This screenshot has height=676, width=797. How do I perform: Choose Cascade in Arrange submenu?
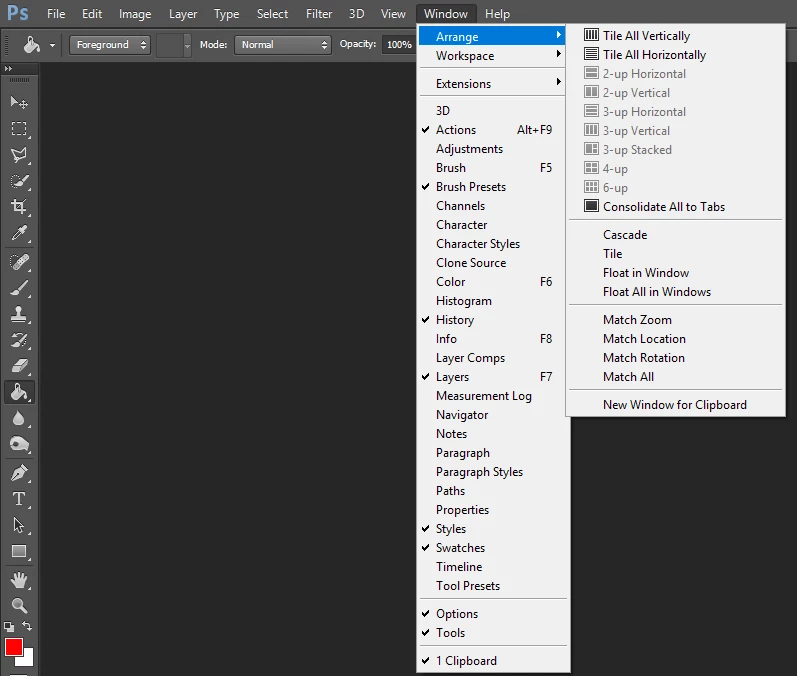click(x=675, y=235)
